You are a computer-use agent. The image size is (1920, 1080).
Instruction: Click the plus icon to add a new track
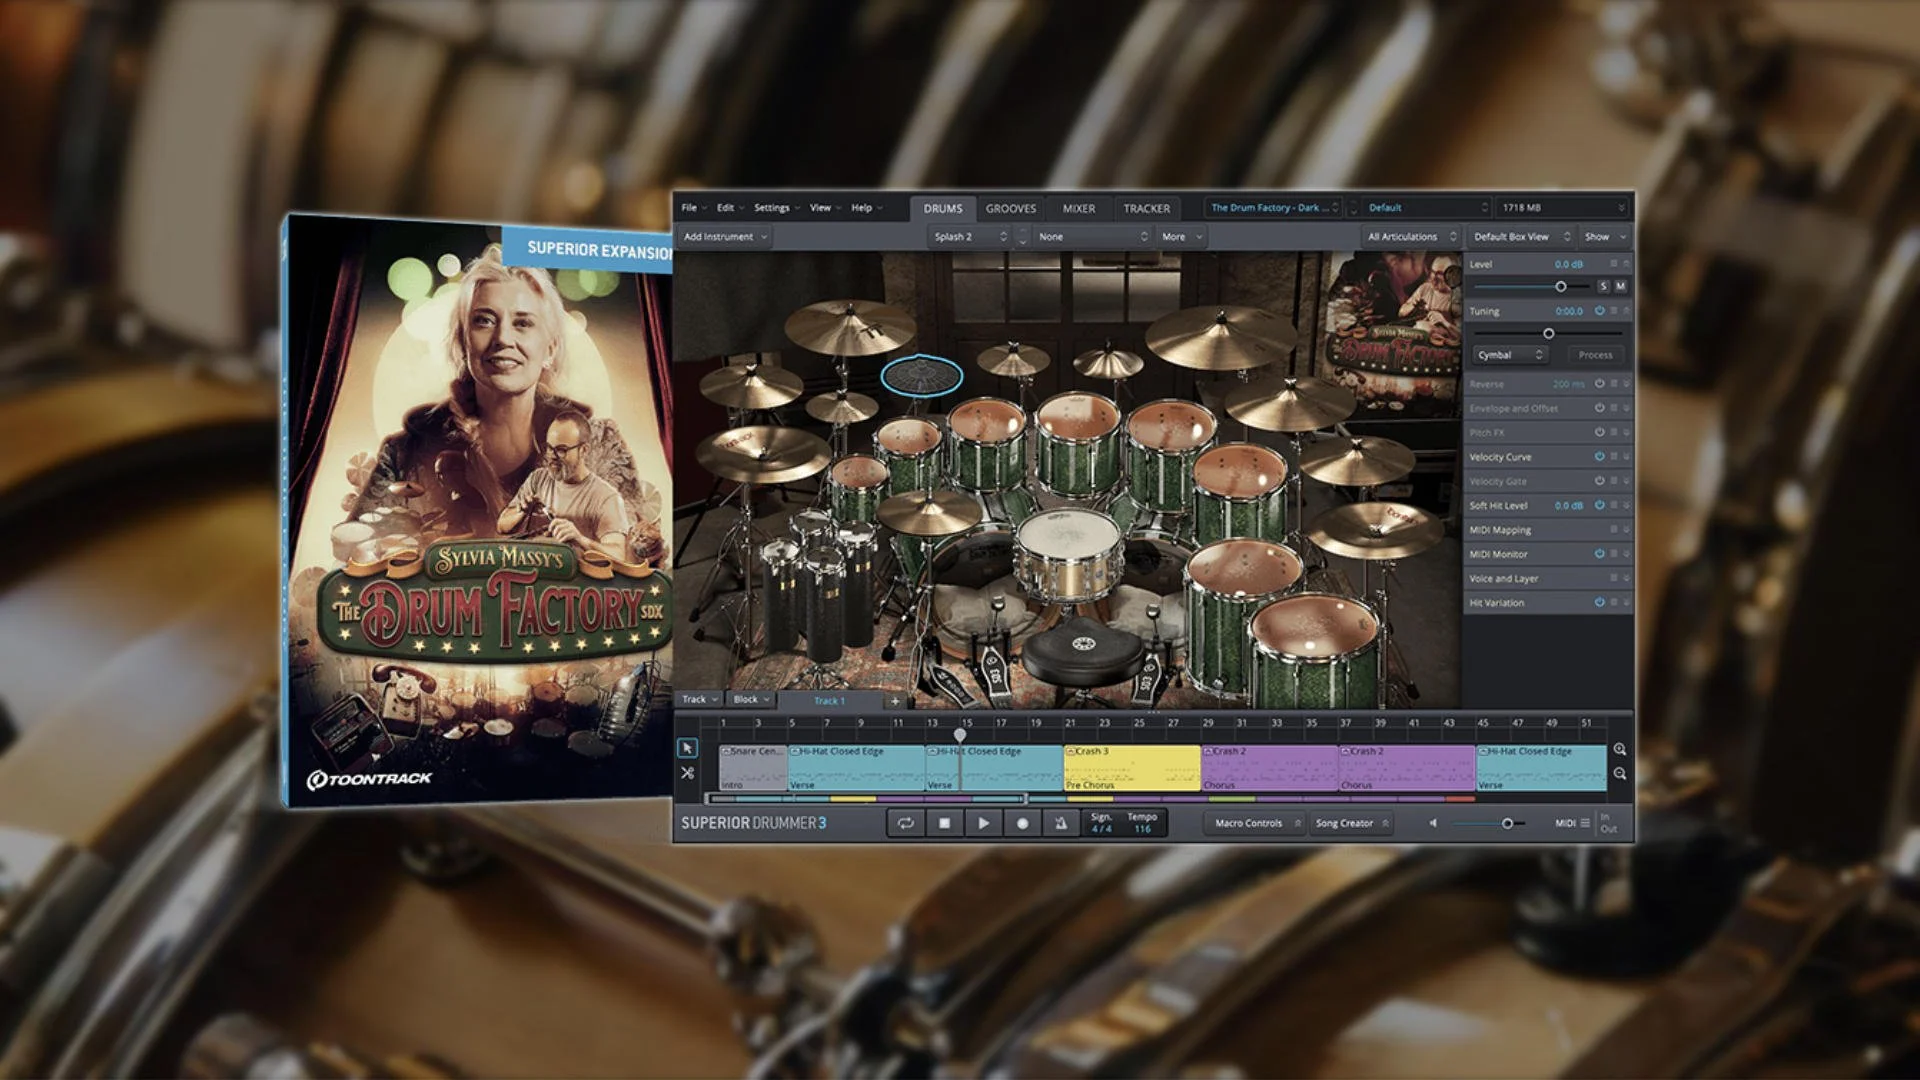895,701
